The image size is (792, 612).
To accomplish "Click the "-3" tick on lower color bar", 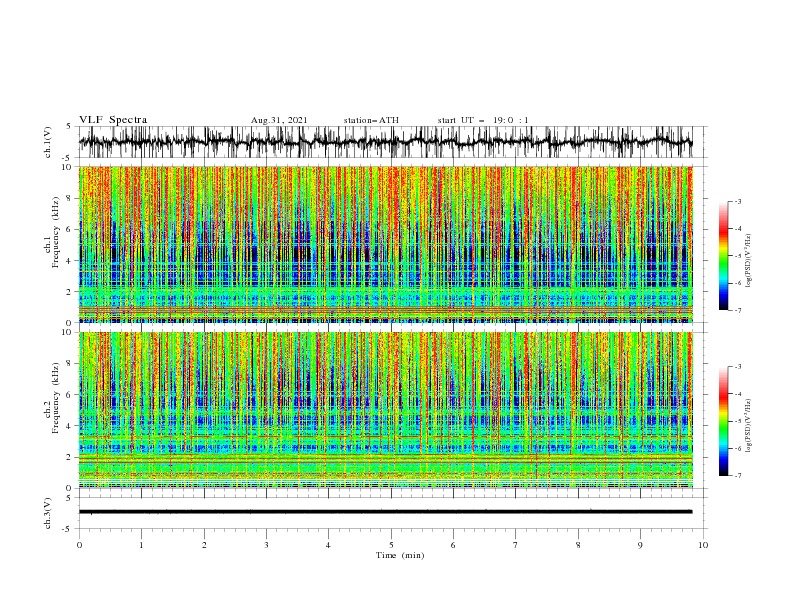I will click(x=738, y=367).
